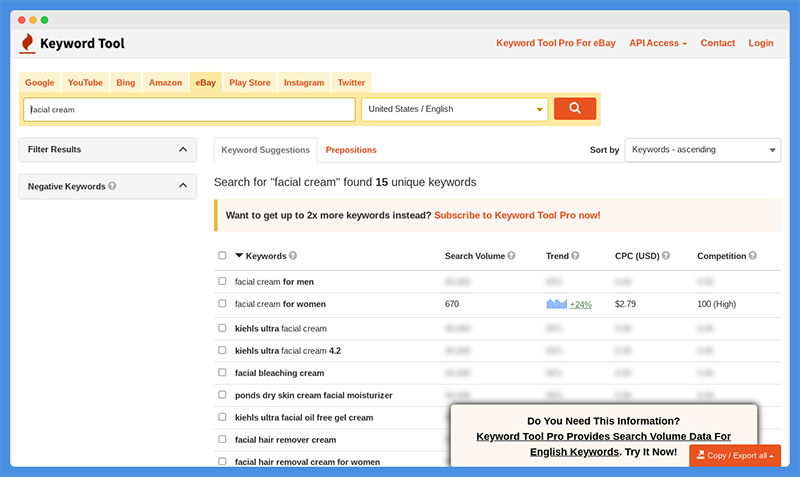Click the +24% trend link

(581, 305)
